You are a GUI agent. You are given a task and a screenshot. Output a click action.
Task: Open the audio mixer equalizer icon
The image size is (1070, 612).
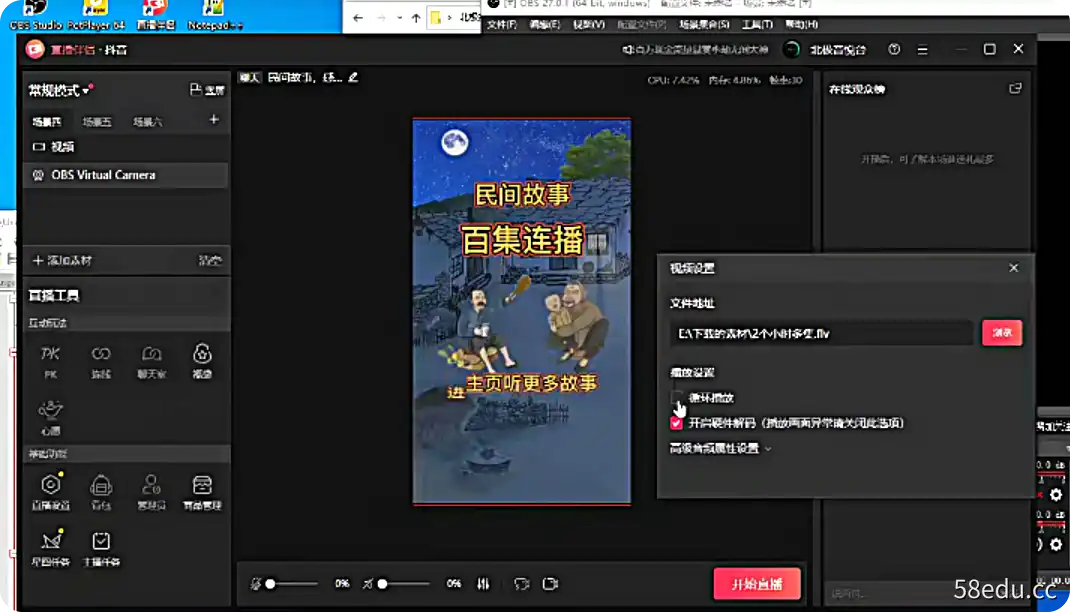pos(483,583)
